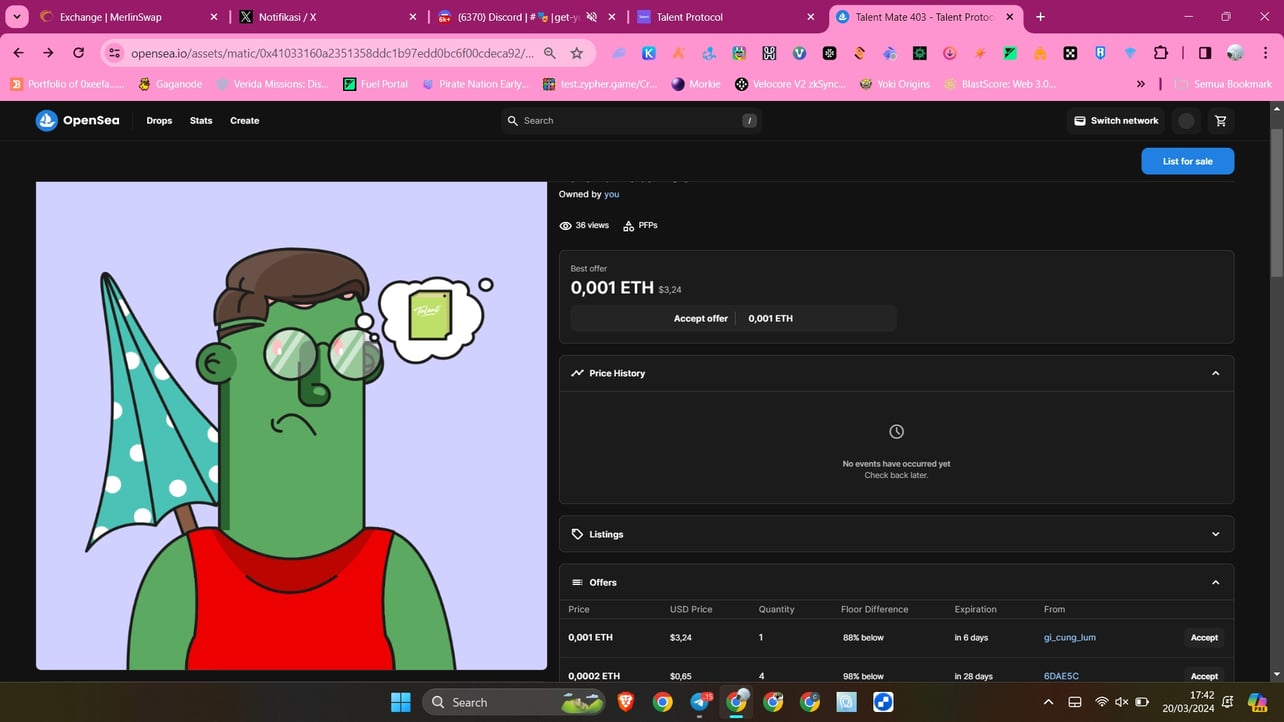
Task: Click the browser address bar URL
Action: (x=332, y=53)
